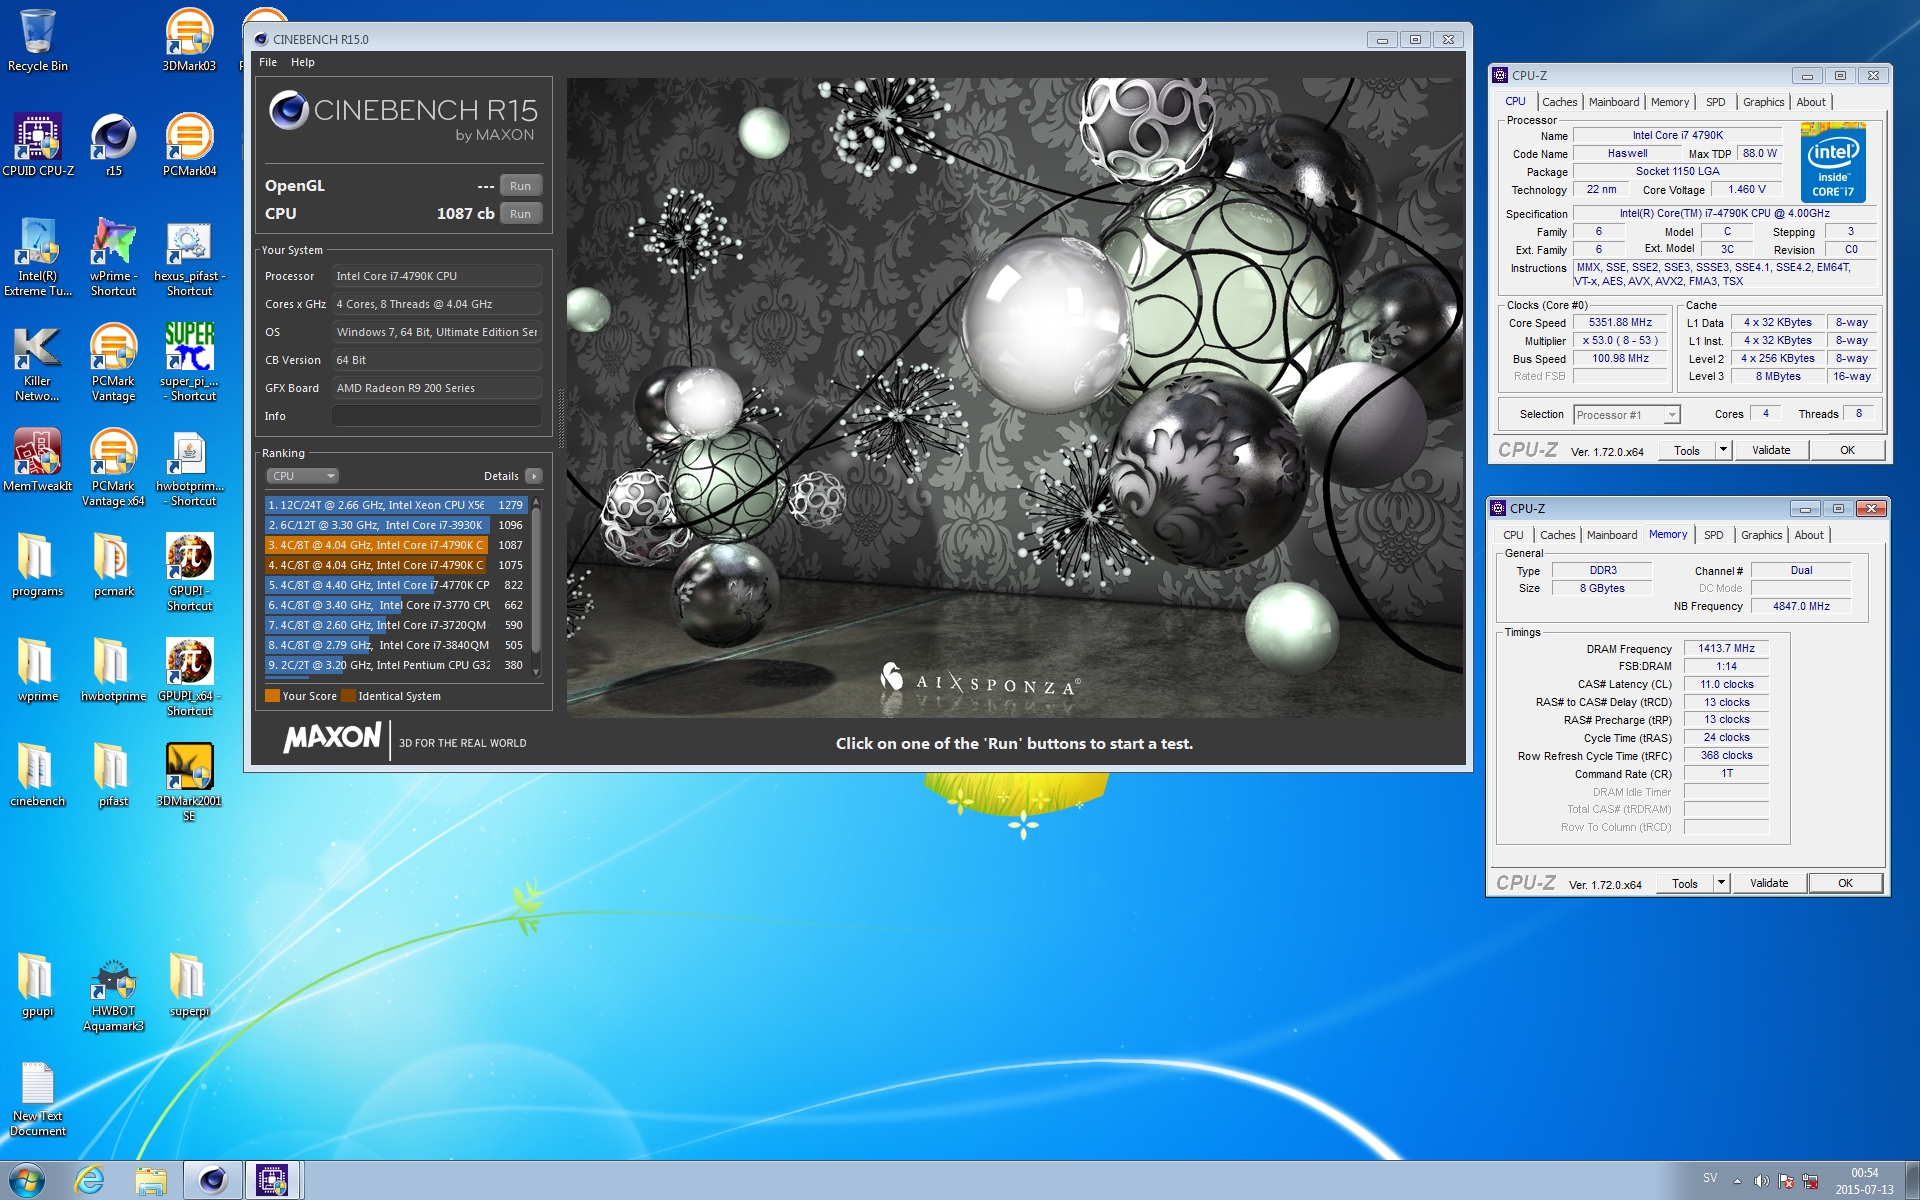Viewport: 1920px width, 1200px height.
Task: Switch to Caches tab in upper CPU-Z
Action: (x=1559, y=102)
